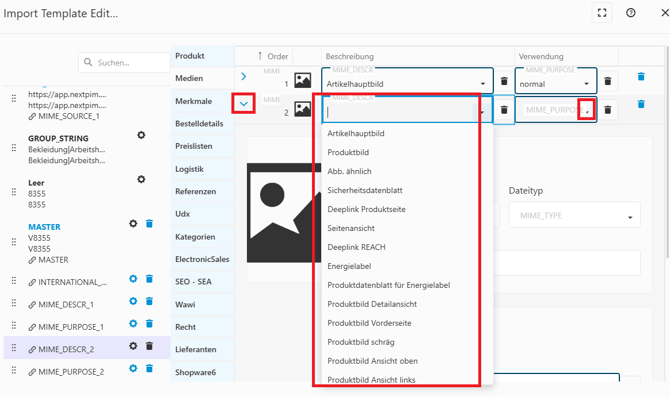This screenshot has width=670, height=397.
Task: Switch to Recht tab
Action: pyautogui.click(x=202, y=327)
